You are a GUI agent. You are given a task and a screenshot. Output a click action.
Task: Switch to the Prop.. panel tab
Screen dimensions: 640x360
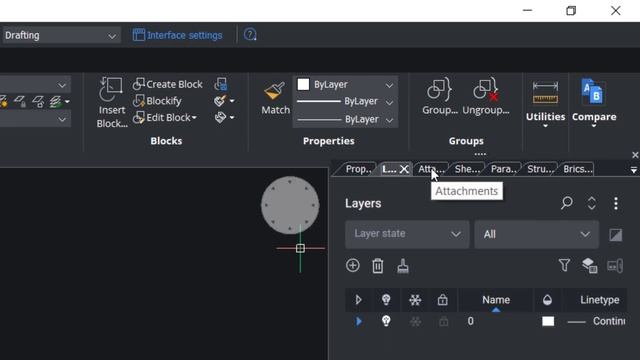click(358, 169)
